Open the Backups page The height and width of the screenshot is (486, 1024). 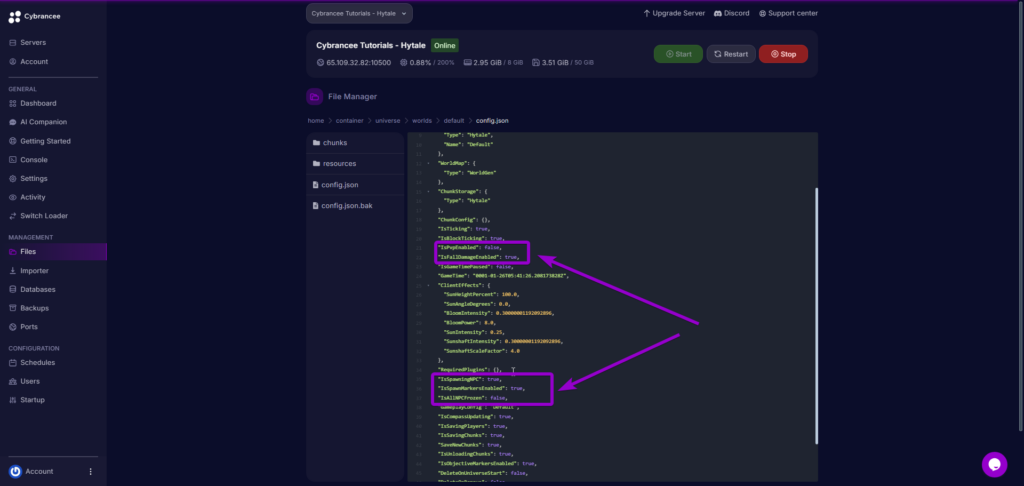(34, 308)
